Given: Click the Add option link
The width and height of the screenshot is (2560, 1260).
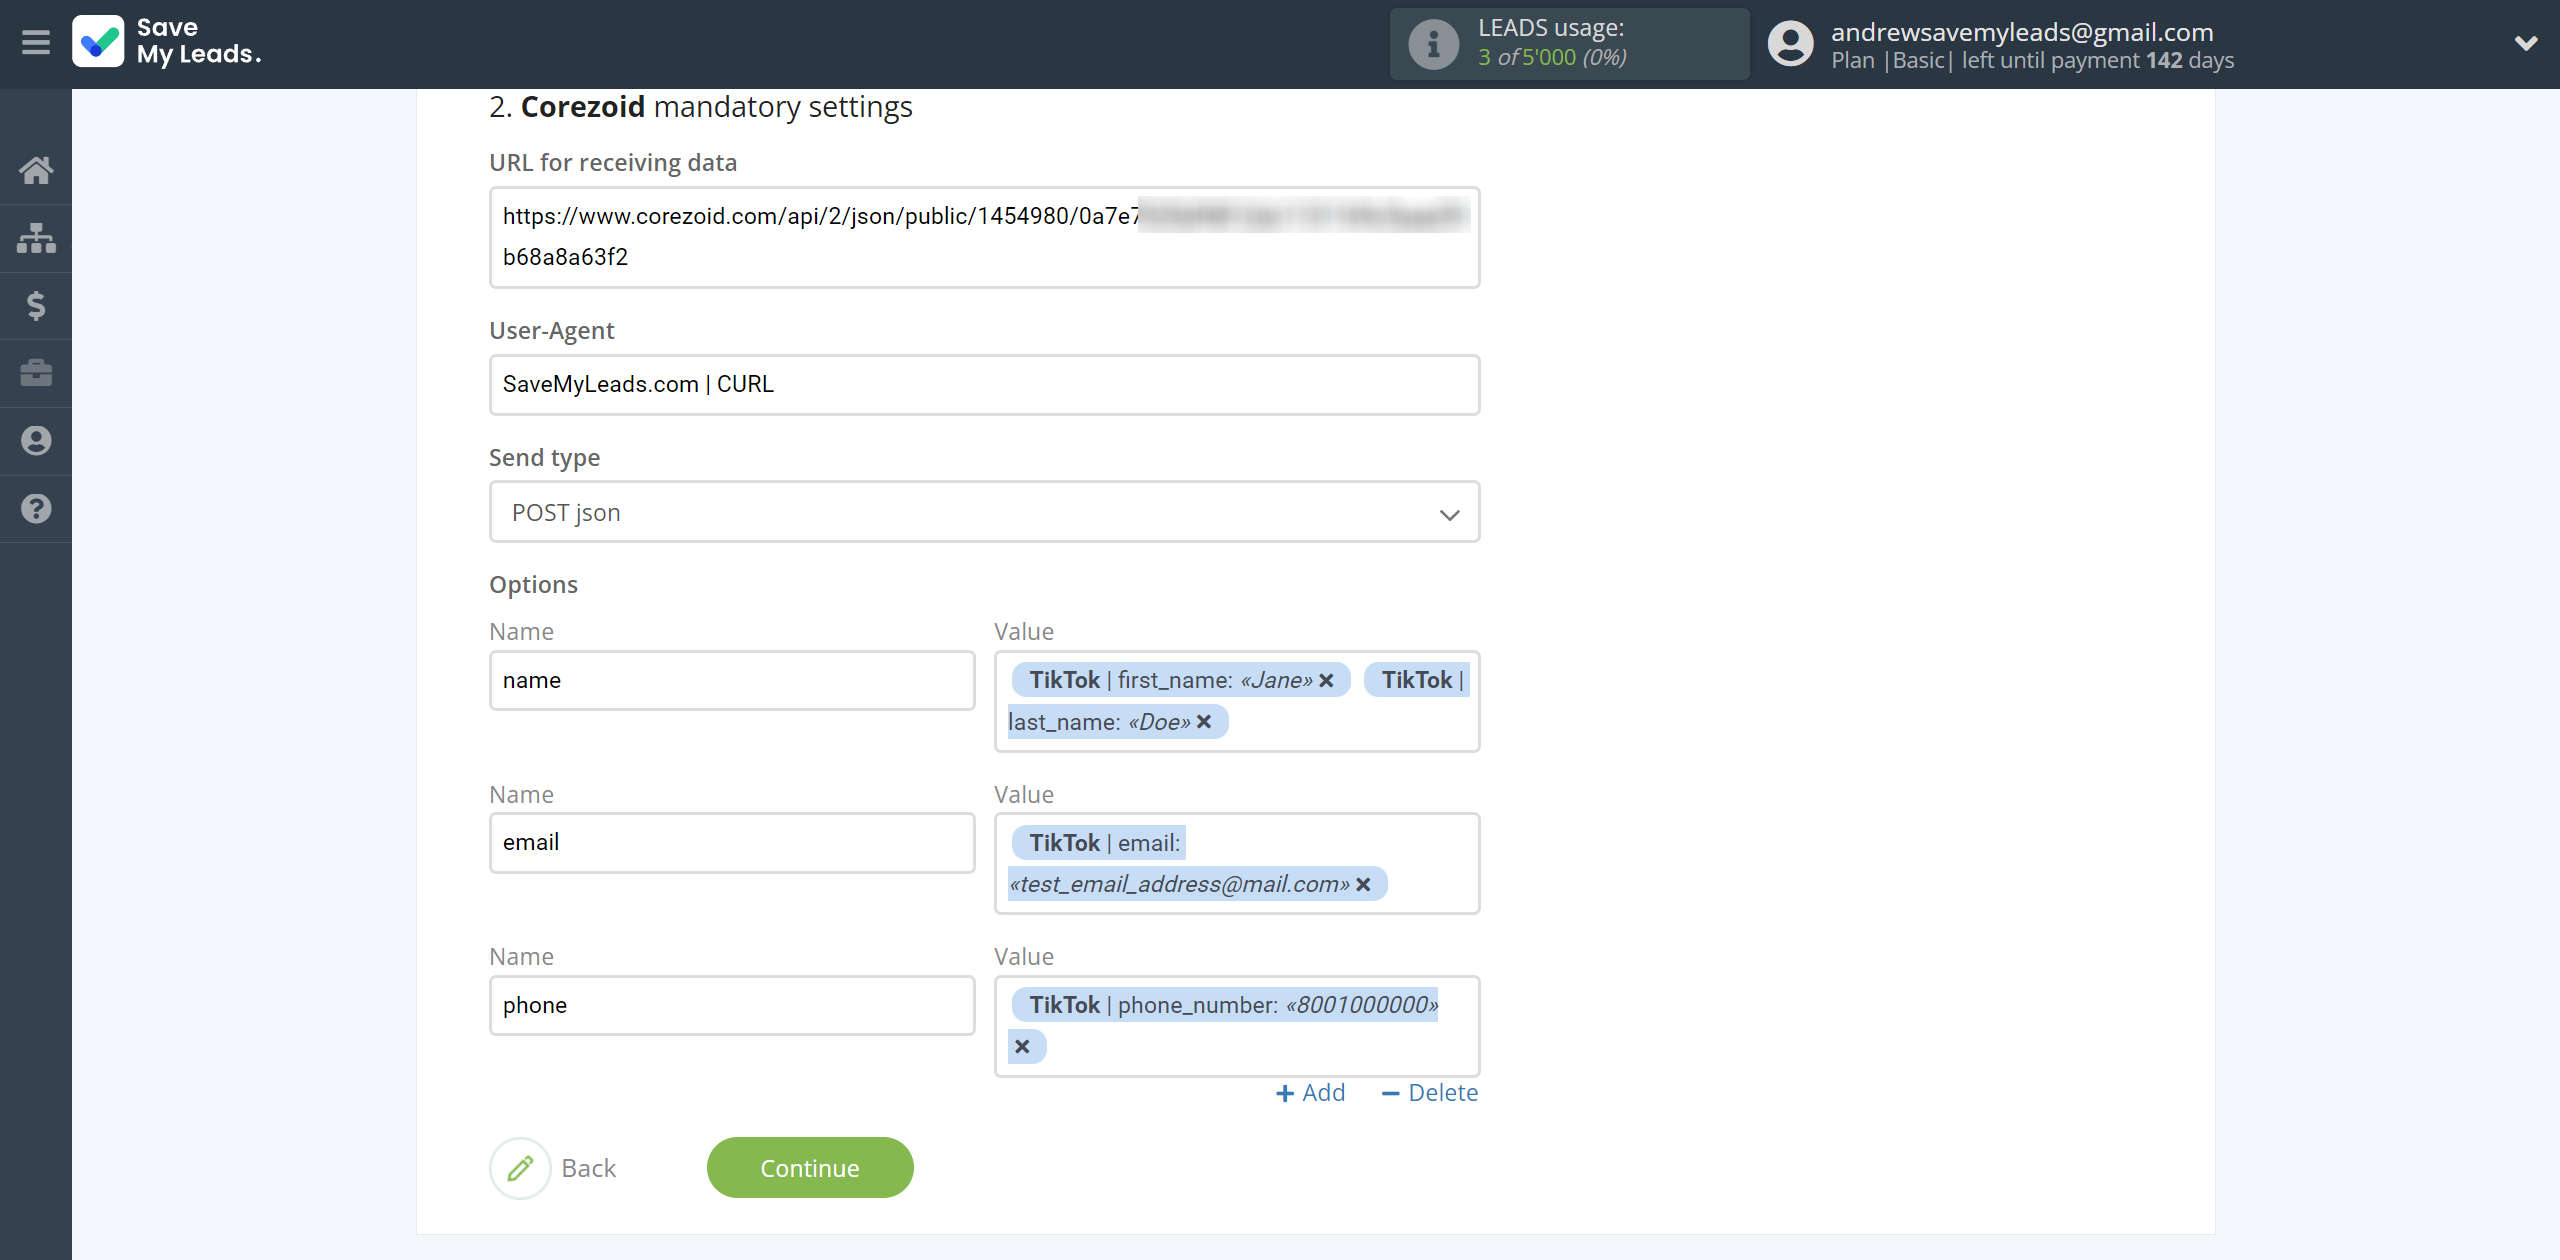Looking at the screenshot, I should 1311,1093.
